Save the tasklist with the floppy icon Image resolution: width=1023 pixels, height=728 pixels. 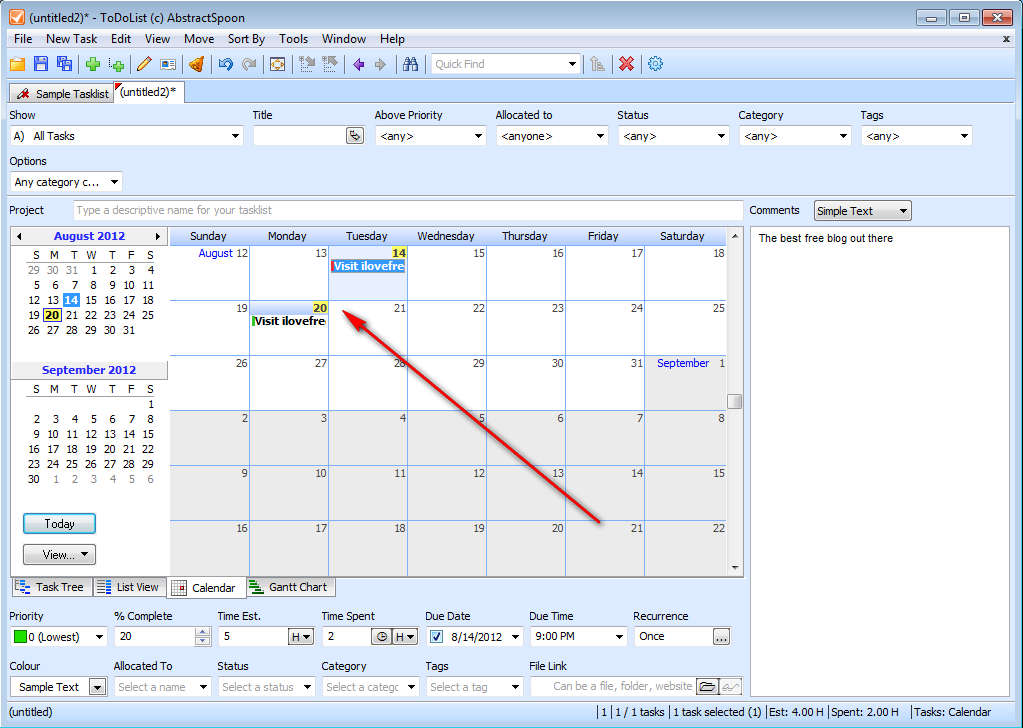click(41, 64)
